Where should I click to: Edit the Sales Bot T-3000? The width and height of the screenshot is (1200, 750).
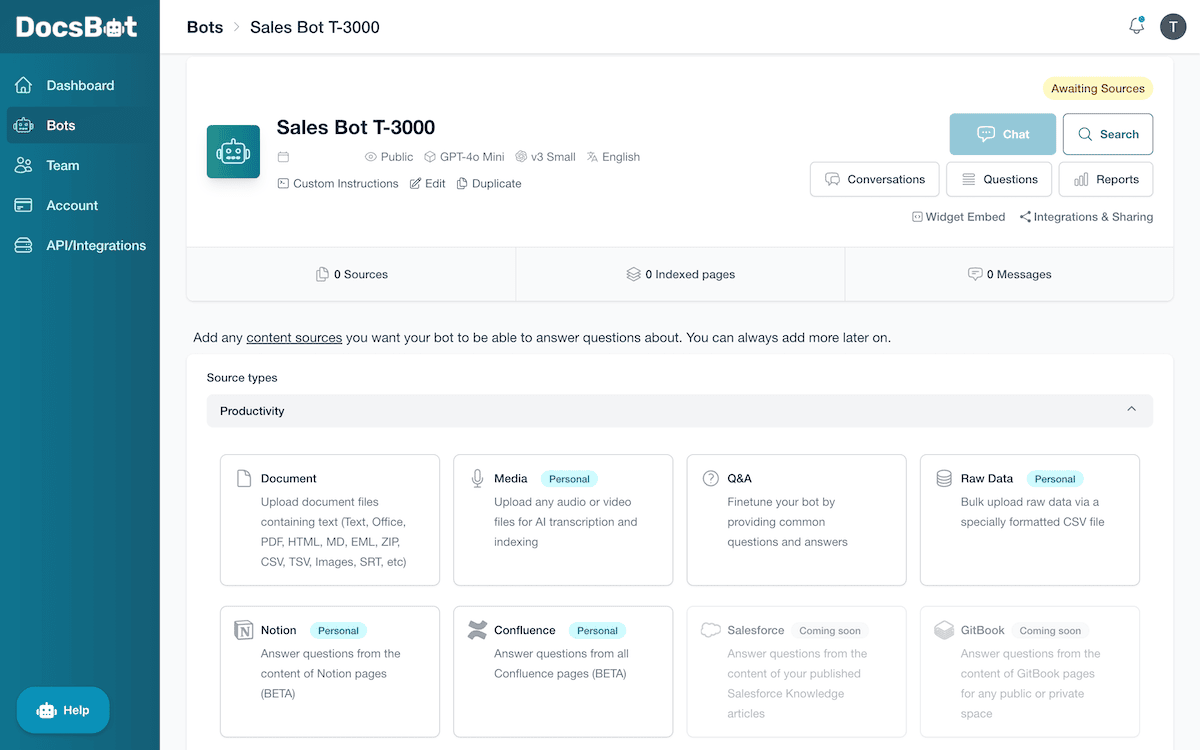(x=428, y=184)
